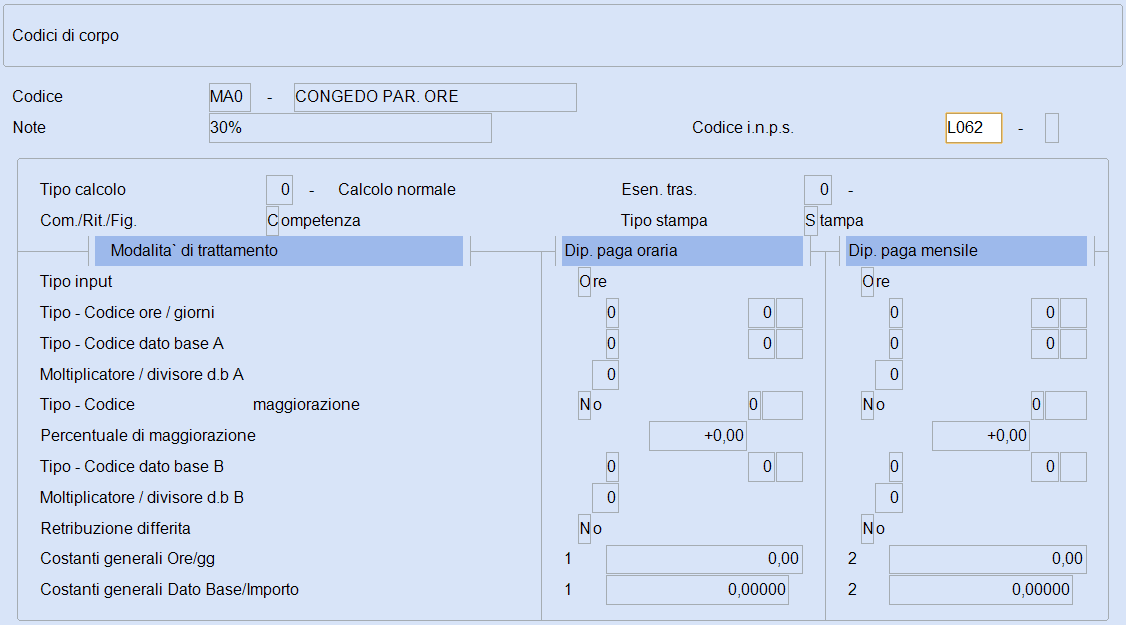Click the Codici di corpo title
This screenshot has width=1126, height=625.
pyautogui.click(x=65, y=35)
